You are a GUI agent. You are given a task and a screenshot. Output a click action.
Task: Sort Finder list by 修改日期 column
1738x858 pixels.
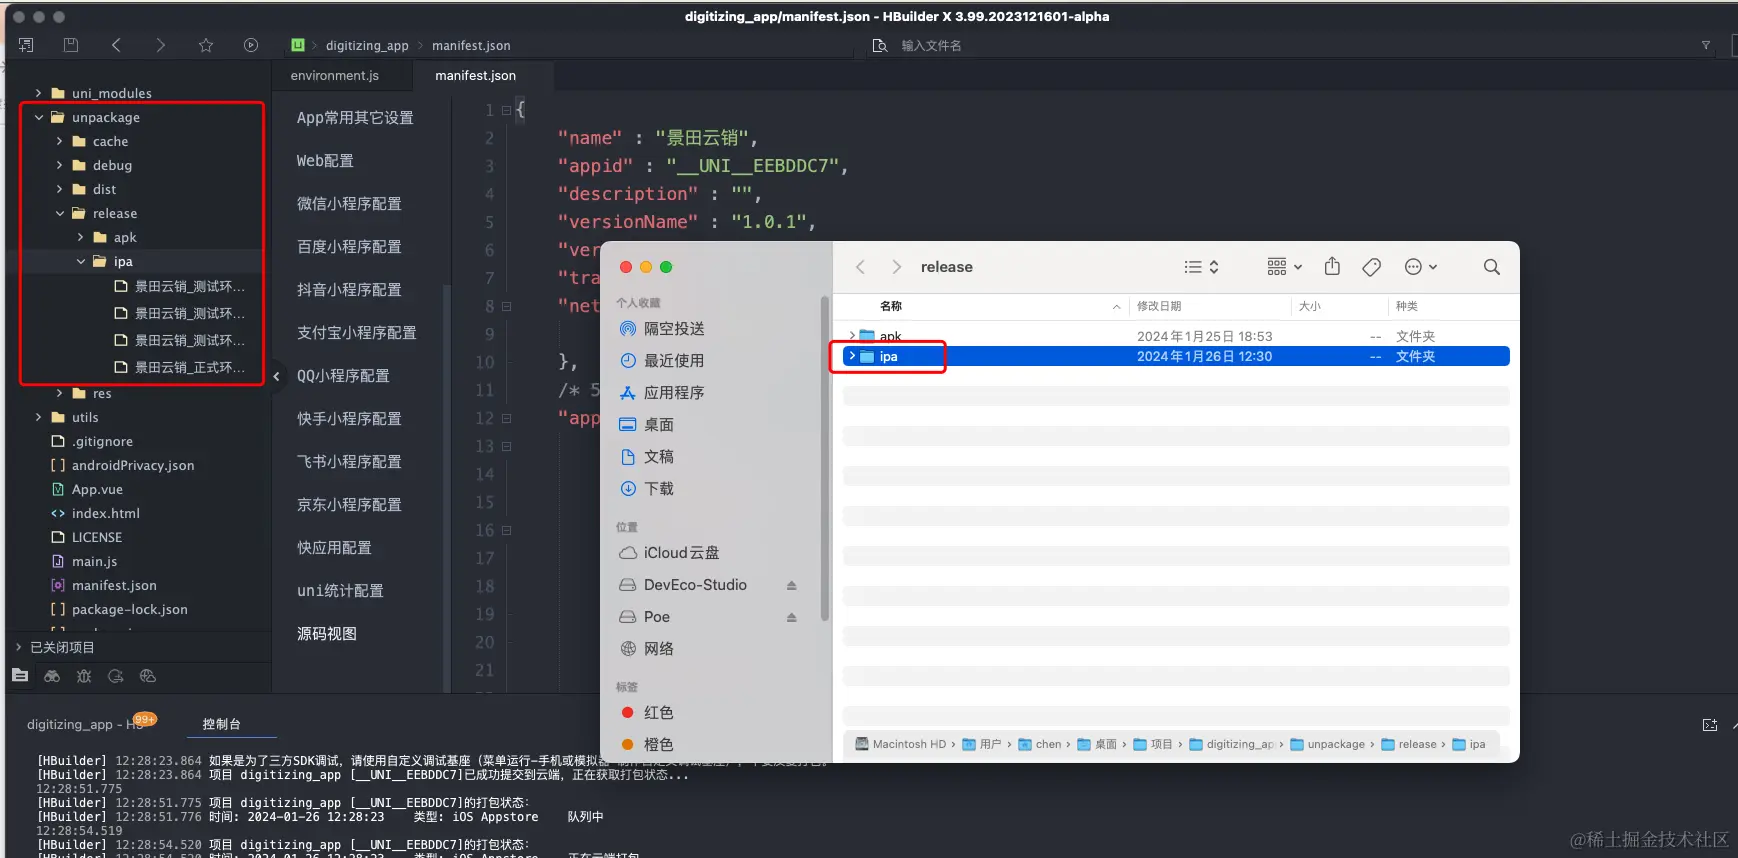[1159, 306]
